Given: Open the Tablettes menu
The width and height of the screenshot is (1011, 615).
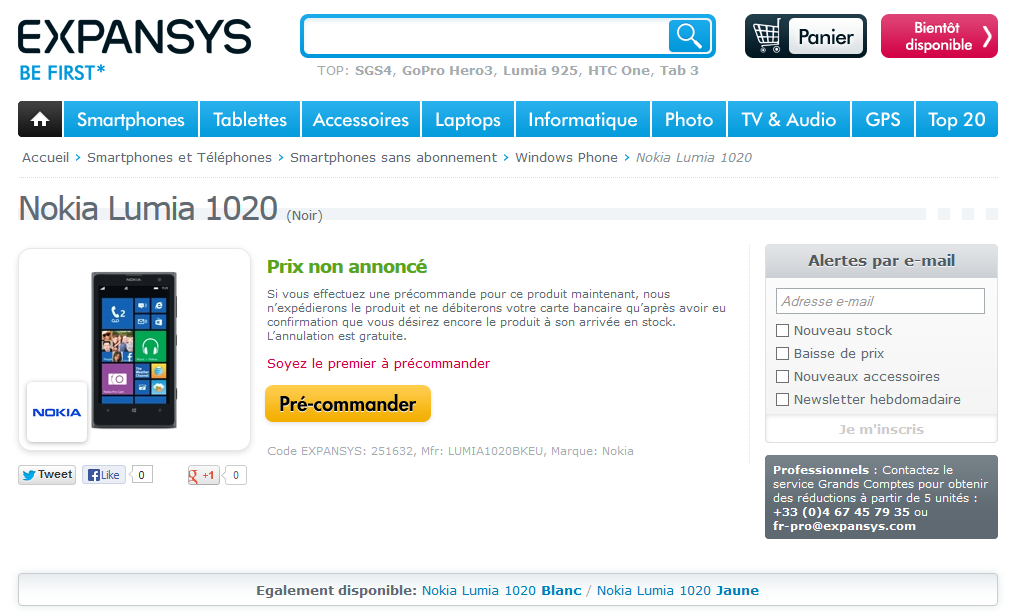Looking at the screenshot, I should point(250,119).
